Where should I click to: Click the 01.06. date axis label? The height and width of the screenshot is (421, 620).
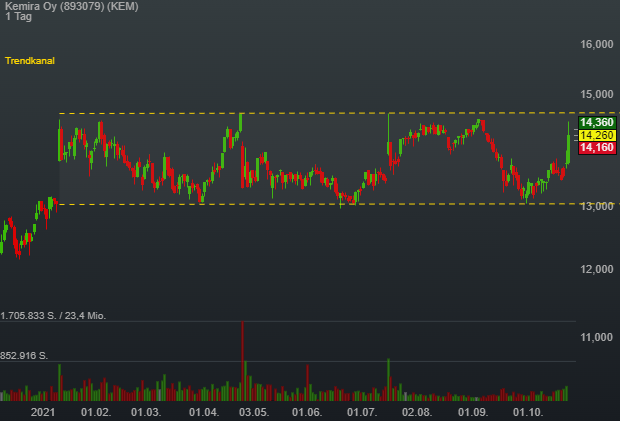[x=307, y=412]
